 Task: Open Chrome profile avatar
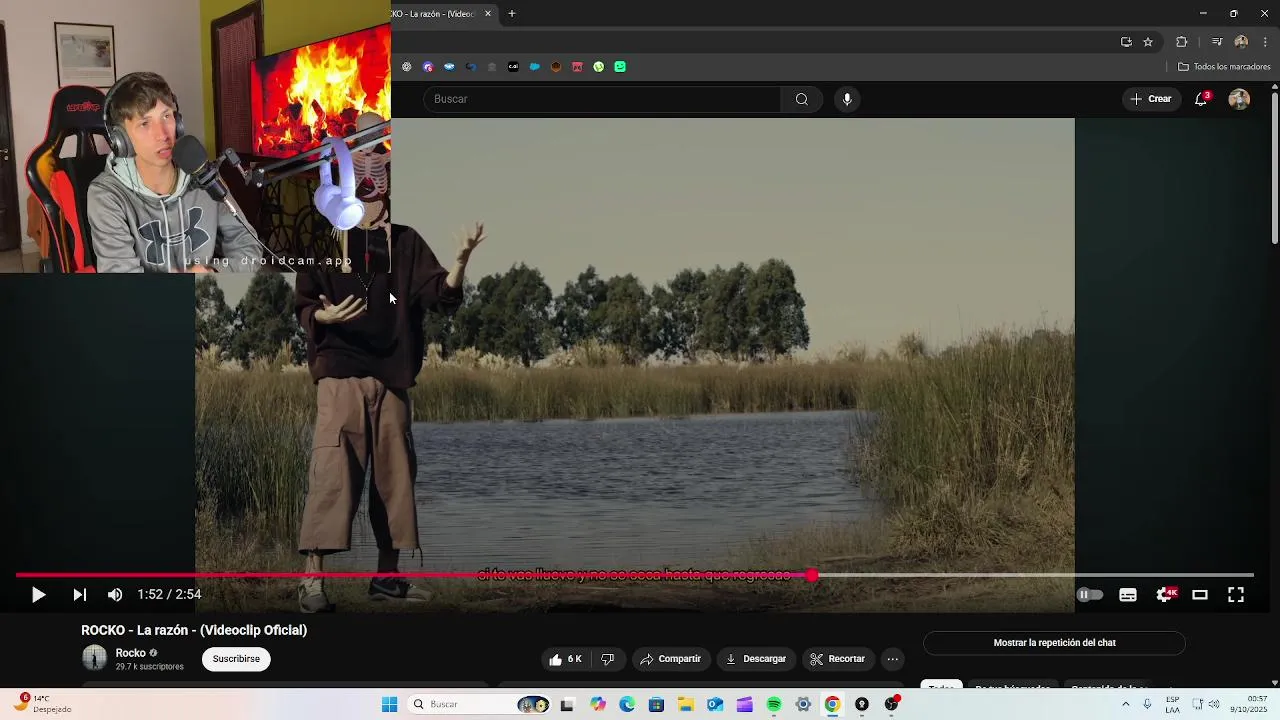click(1241, 42)
